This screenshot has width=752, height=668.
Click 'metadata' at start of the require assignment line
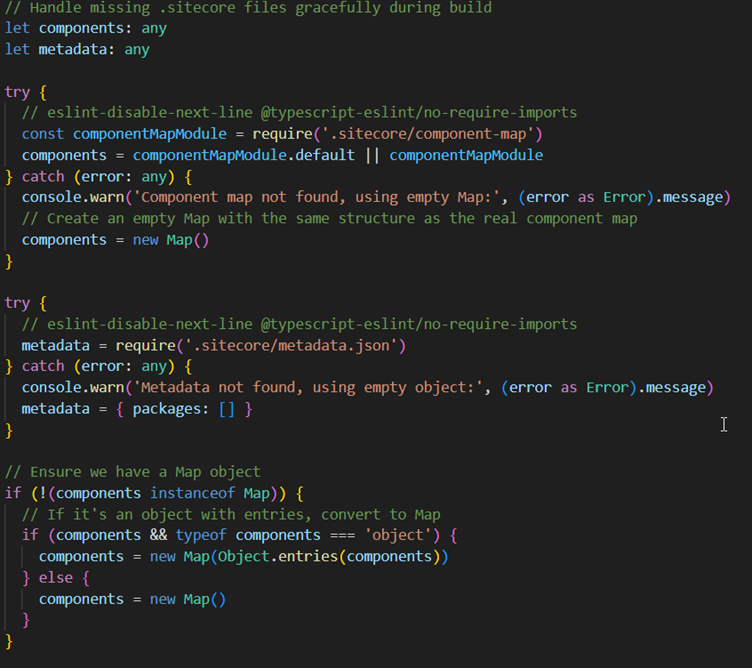click(55, 346)
